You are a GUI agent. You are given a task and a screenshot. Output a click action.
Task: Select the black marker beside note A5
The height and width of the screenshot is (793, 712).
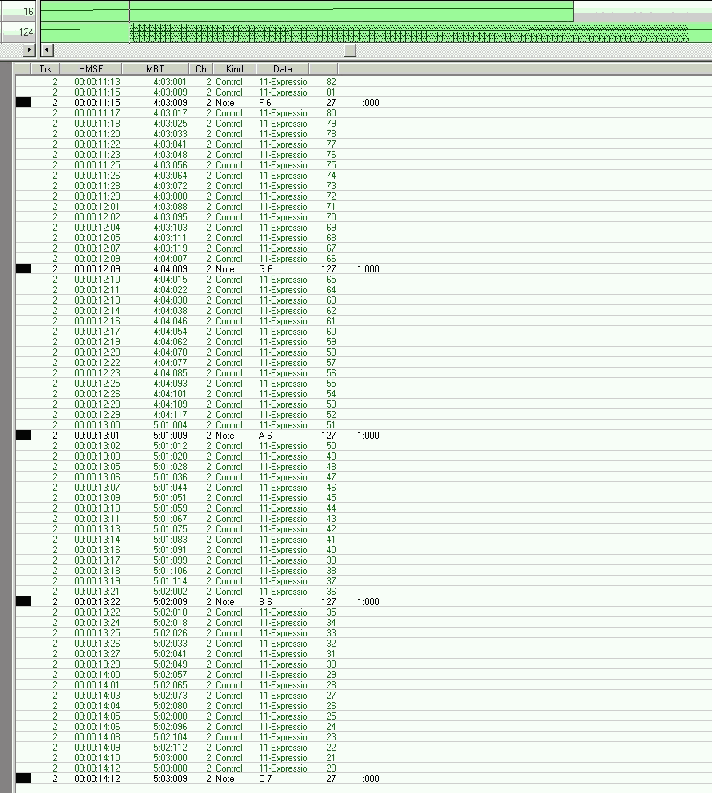(x=23, y=435)
